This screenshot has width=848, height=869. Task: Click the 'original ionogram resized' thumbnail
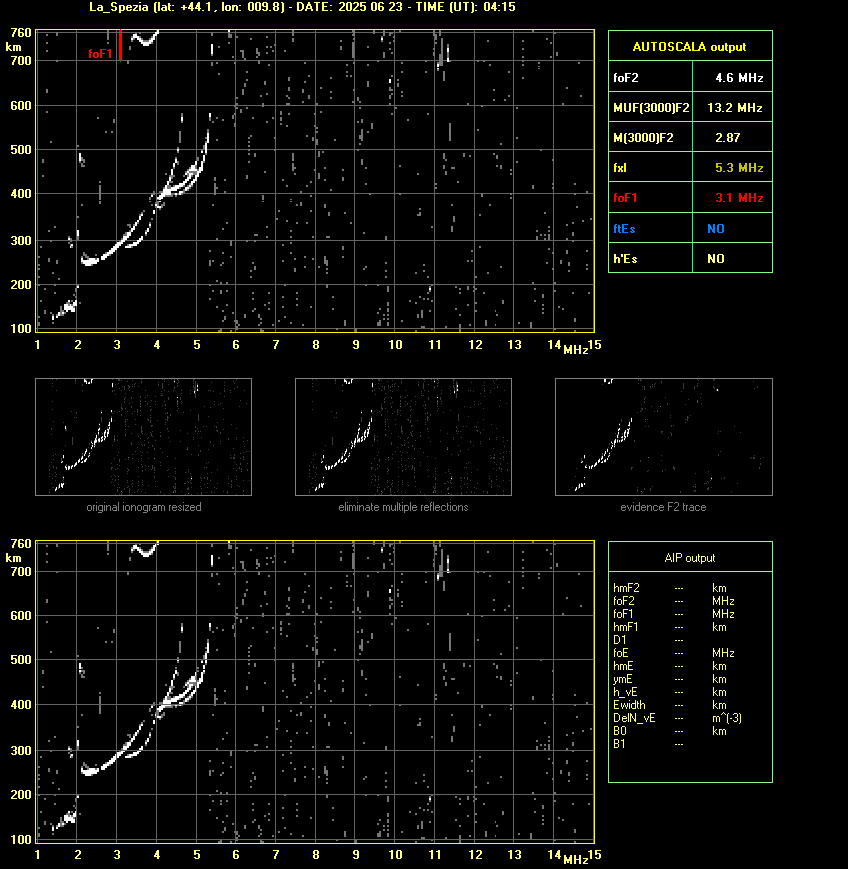(144, 437)
